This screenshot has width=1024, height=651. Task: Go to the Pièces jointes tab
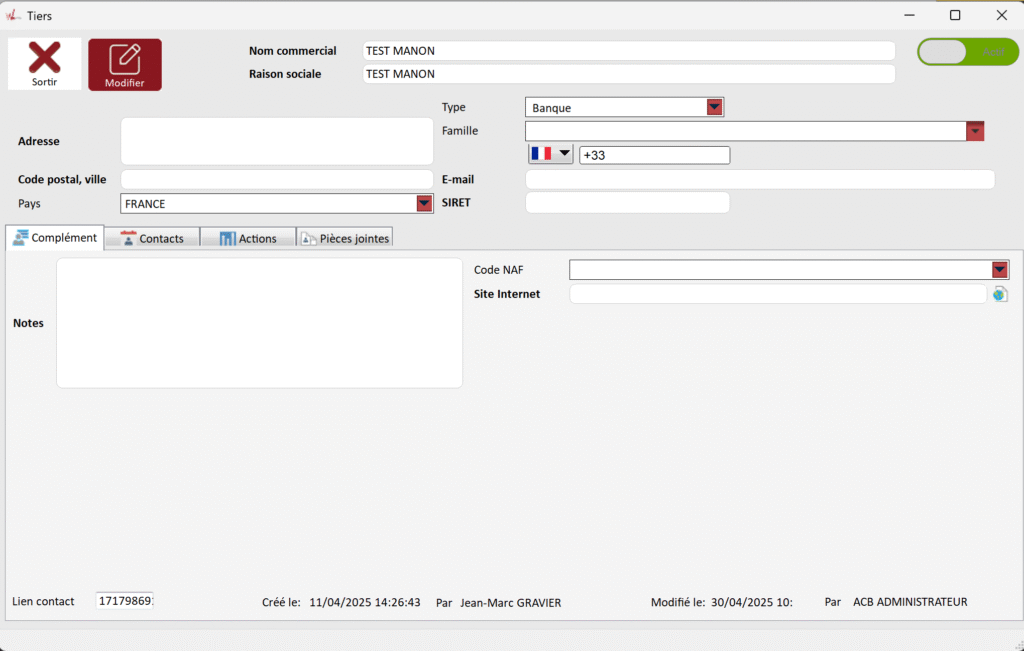coord(345,238)
